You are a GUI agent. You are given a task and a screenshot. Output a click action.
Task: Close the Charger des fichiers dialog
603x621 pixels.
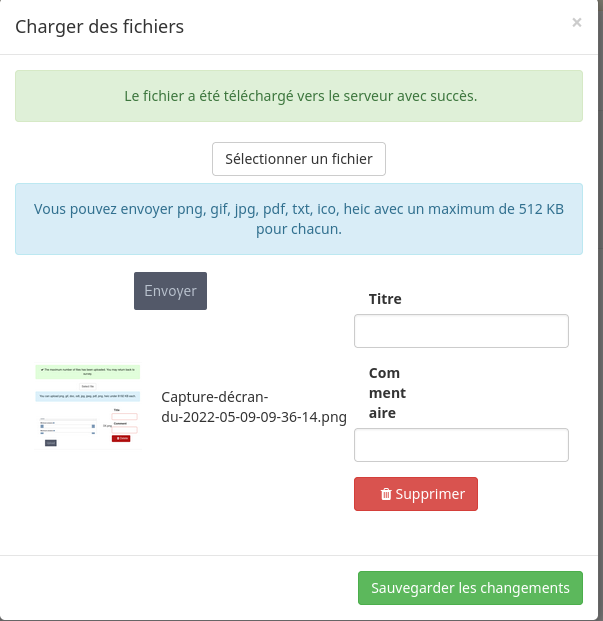click(576, 22)
